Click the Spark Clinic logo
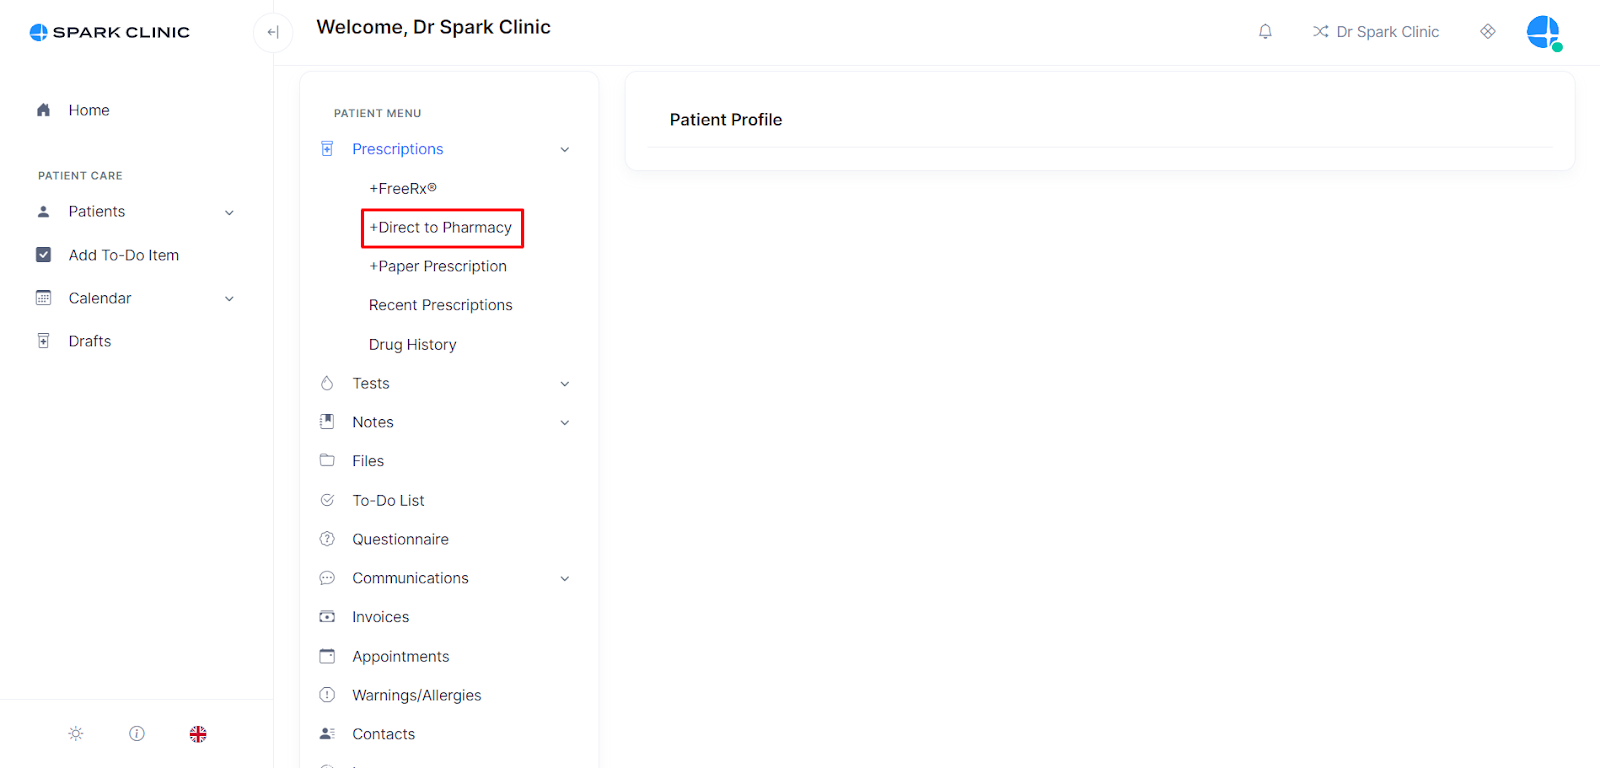This screenshot has height=768, width=1600. click(110, 32)
